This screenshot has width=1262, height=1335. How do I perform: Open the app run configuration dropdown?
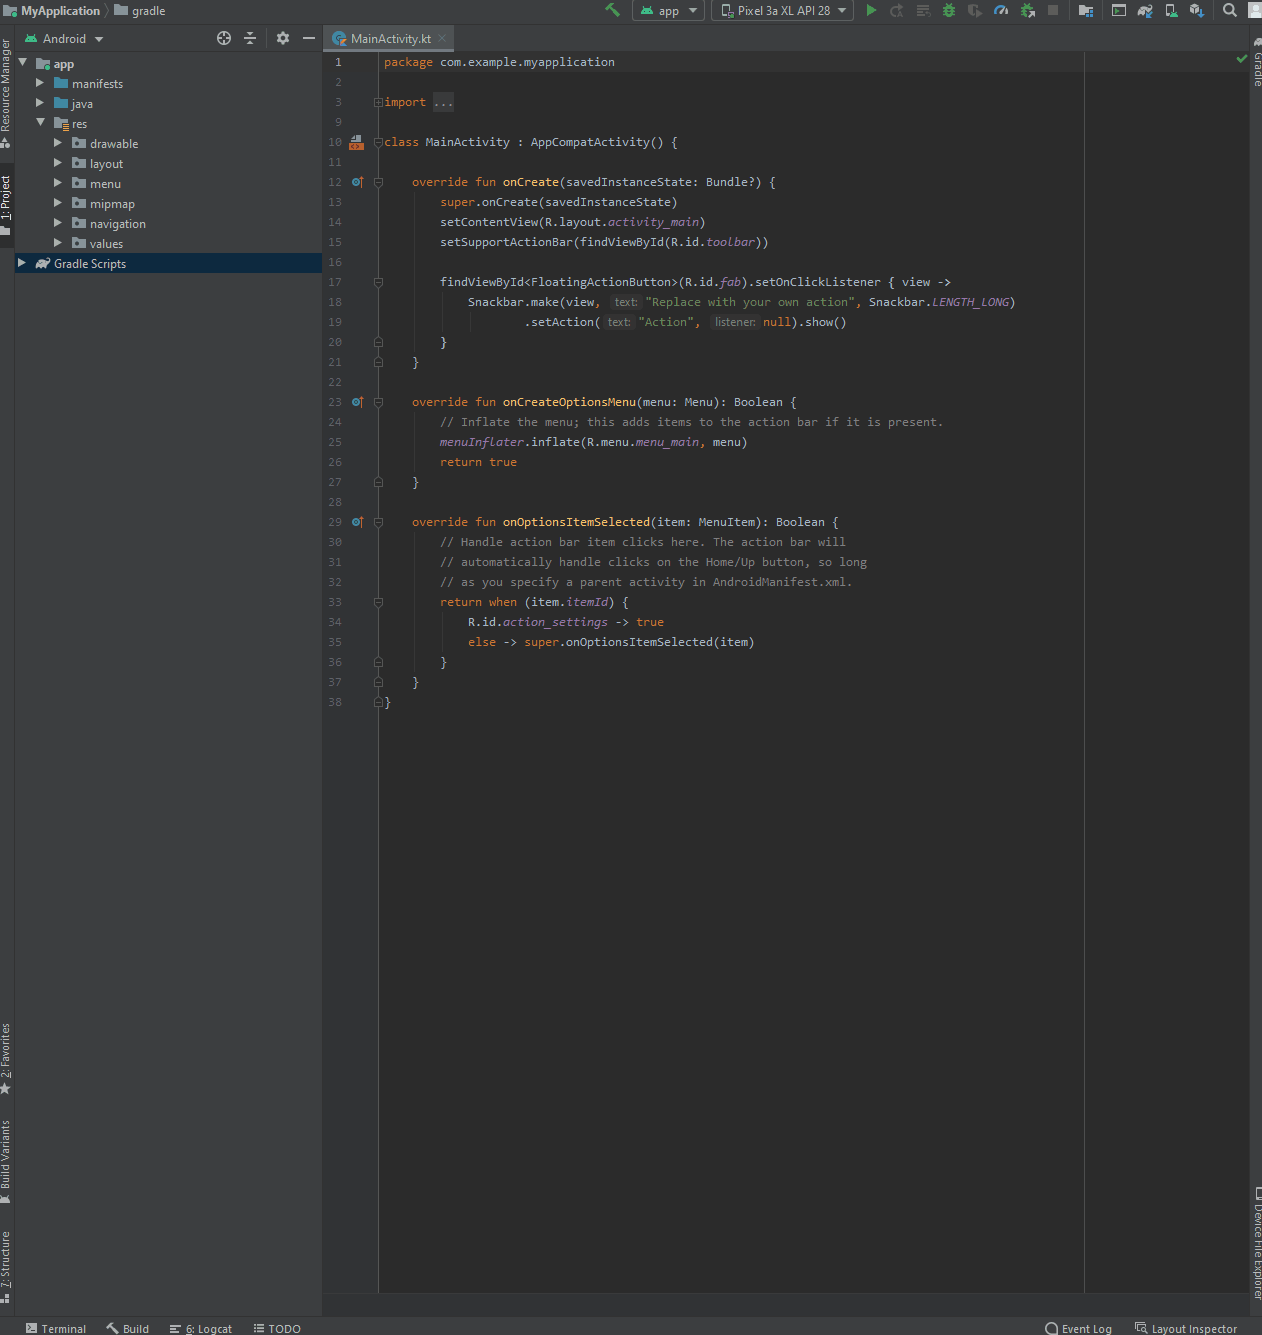pos(669,11)
